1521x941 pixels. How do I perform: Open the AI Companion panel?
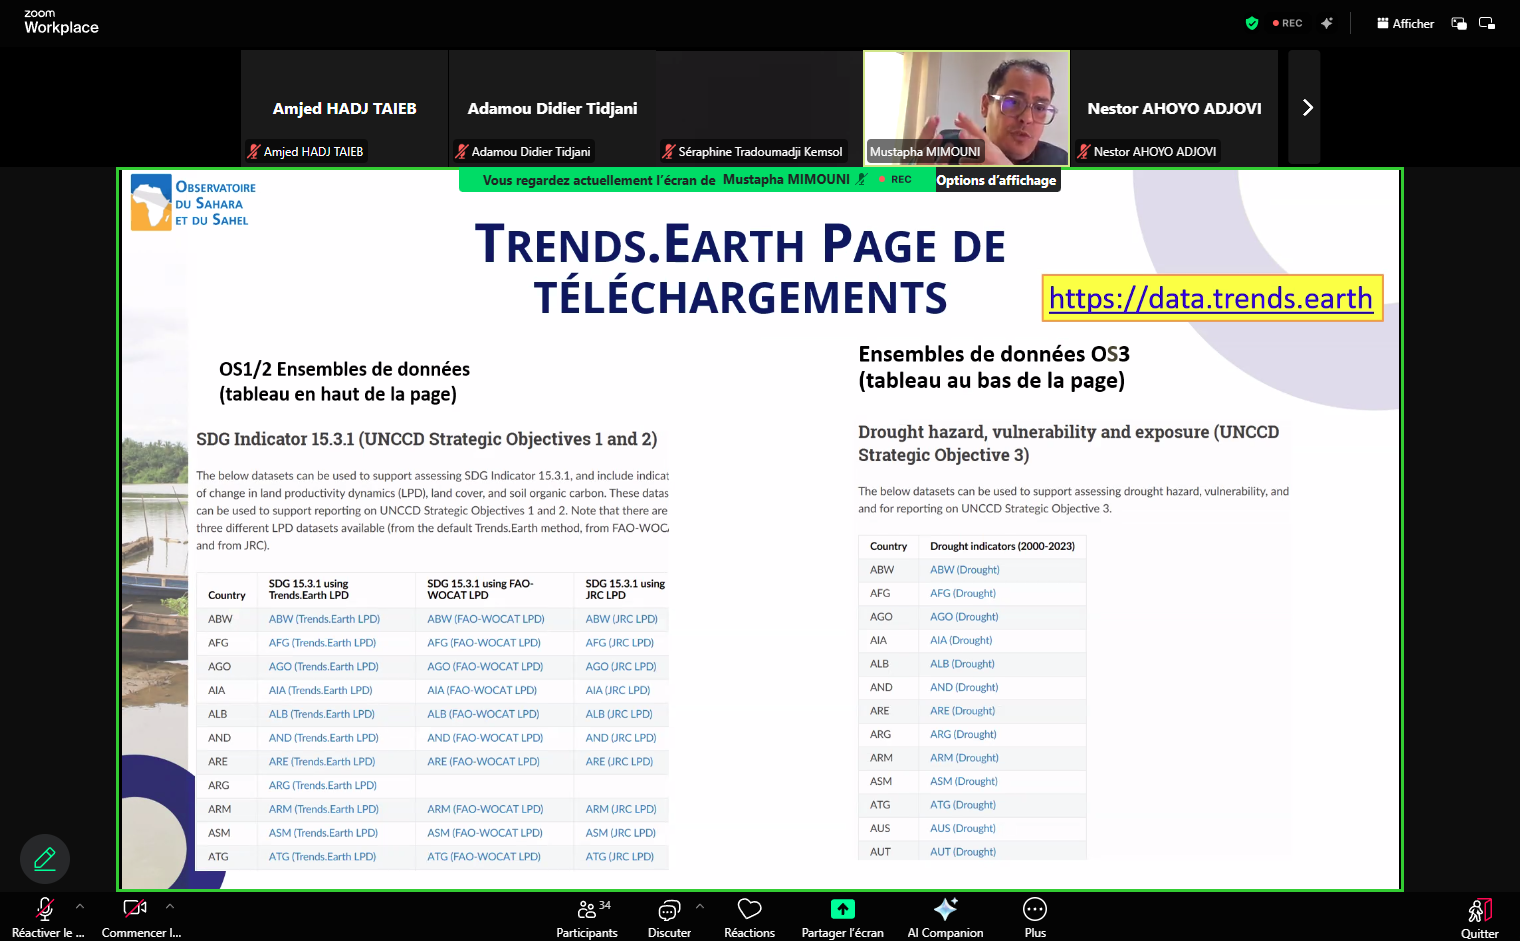[x=944, y=916]
